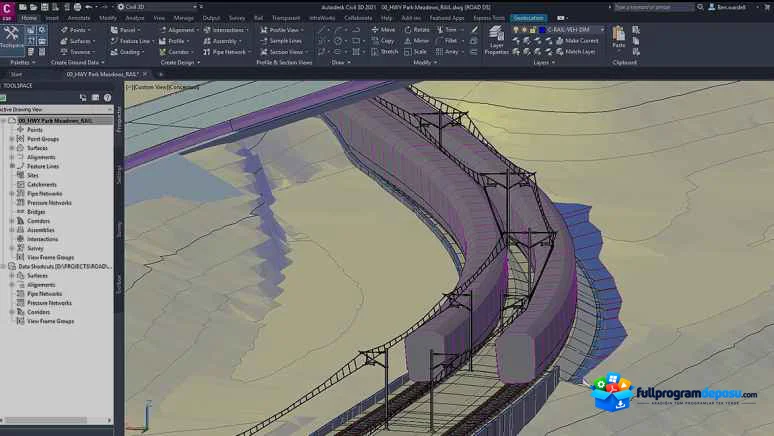
Task: Select the 00_HWY Park Meadows drawing tab
Action: (102, 74)
